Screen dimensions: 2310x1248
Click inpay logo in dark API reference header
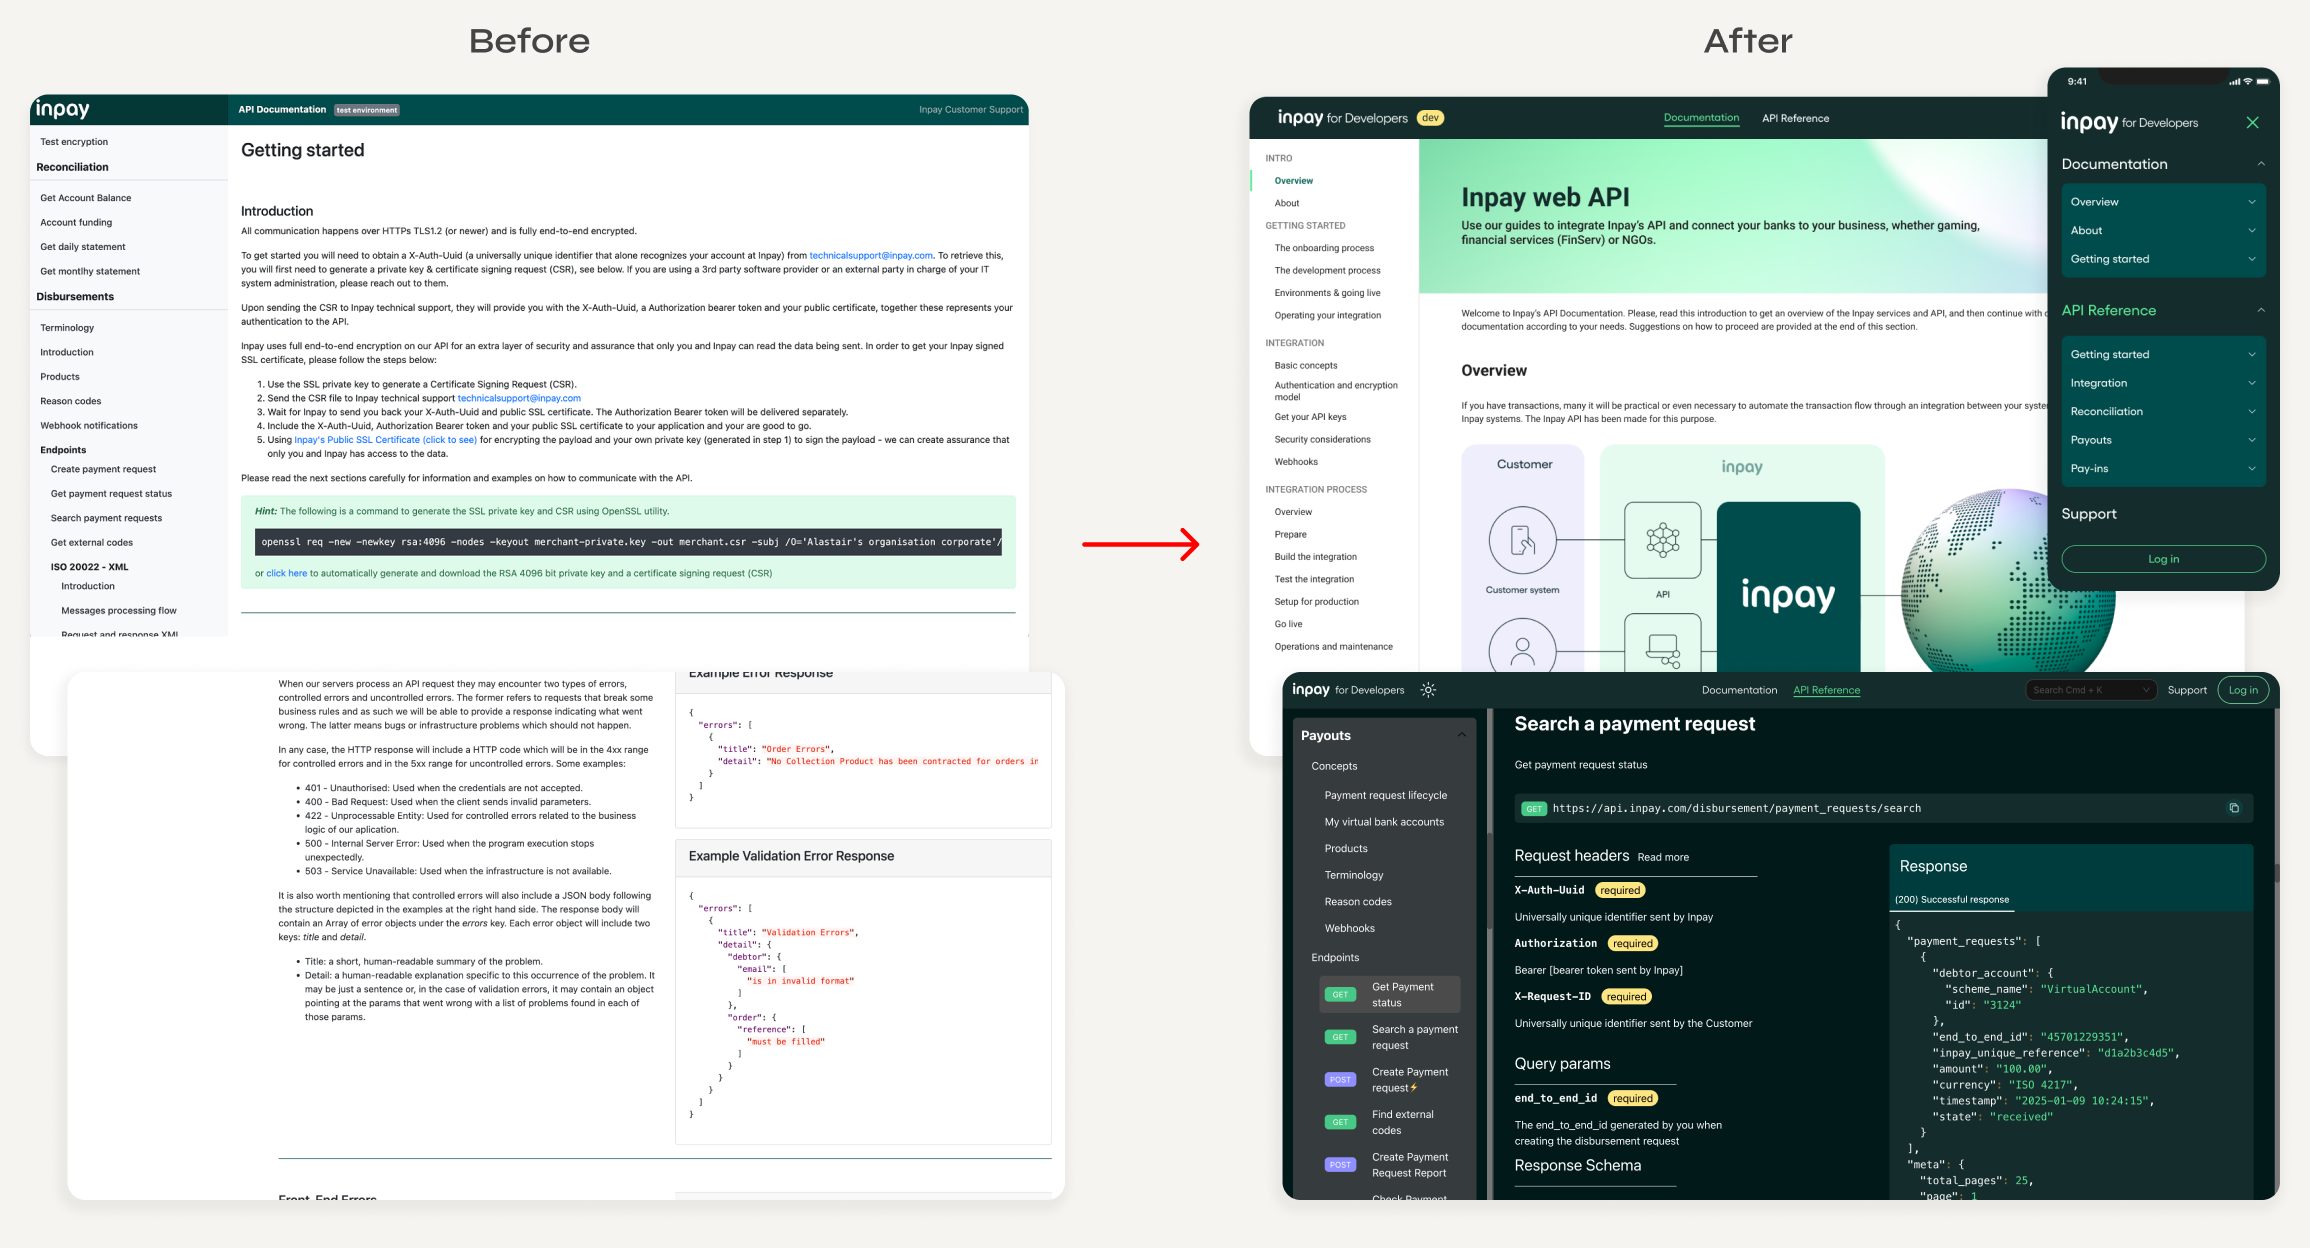[1311, 690]
